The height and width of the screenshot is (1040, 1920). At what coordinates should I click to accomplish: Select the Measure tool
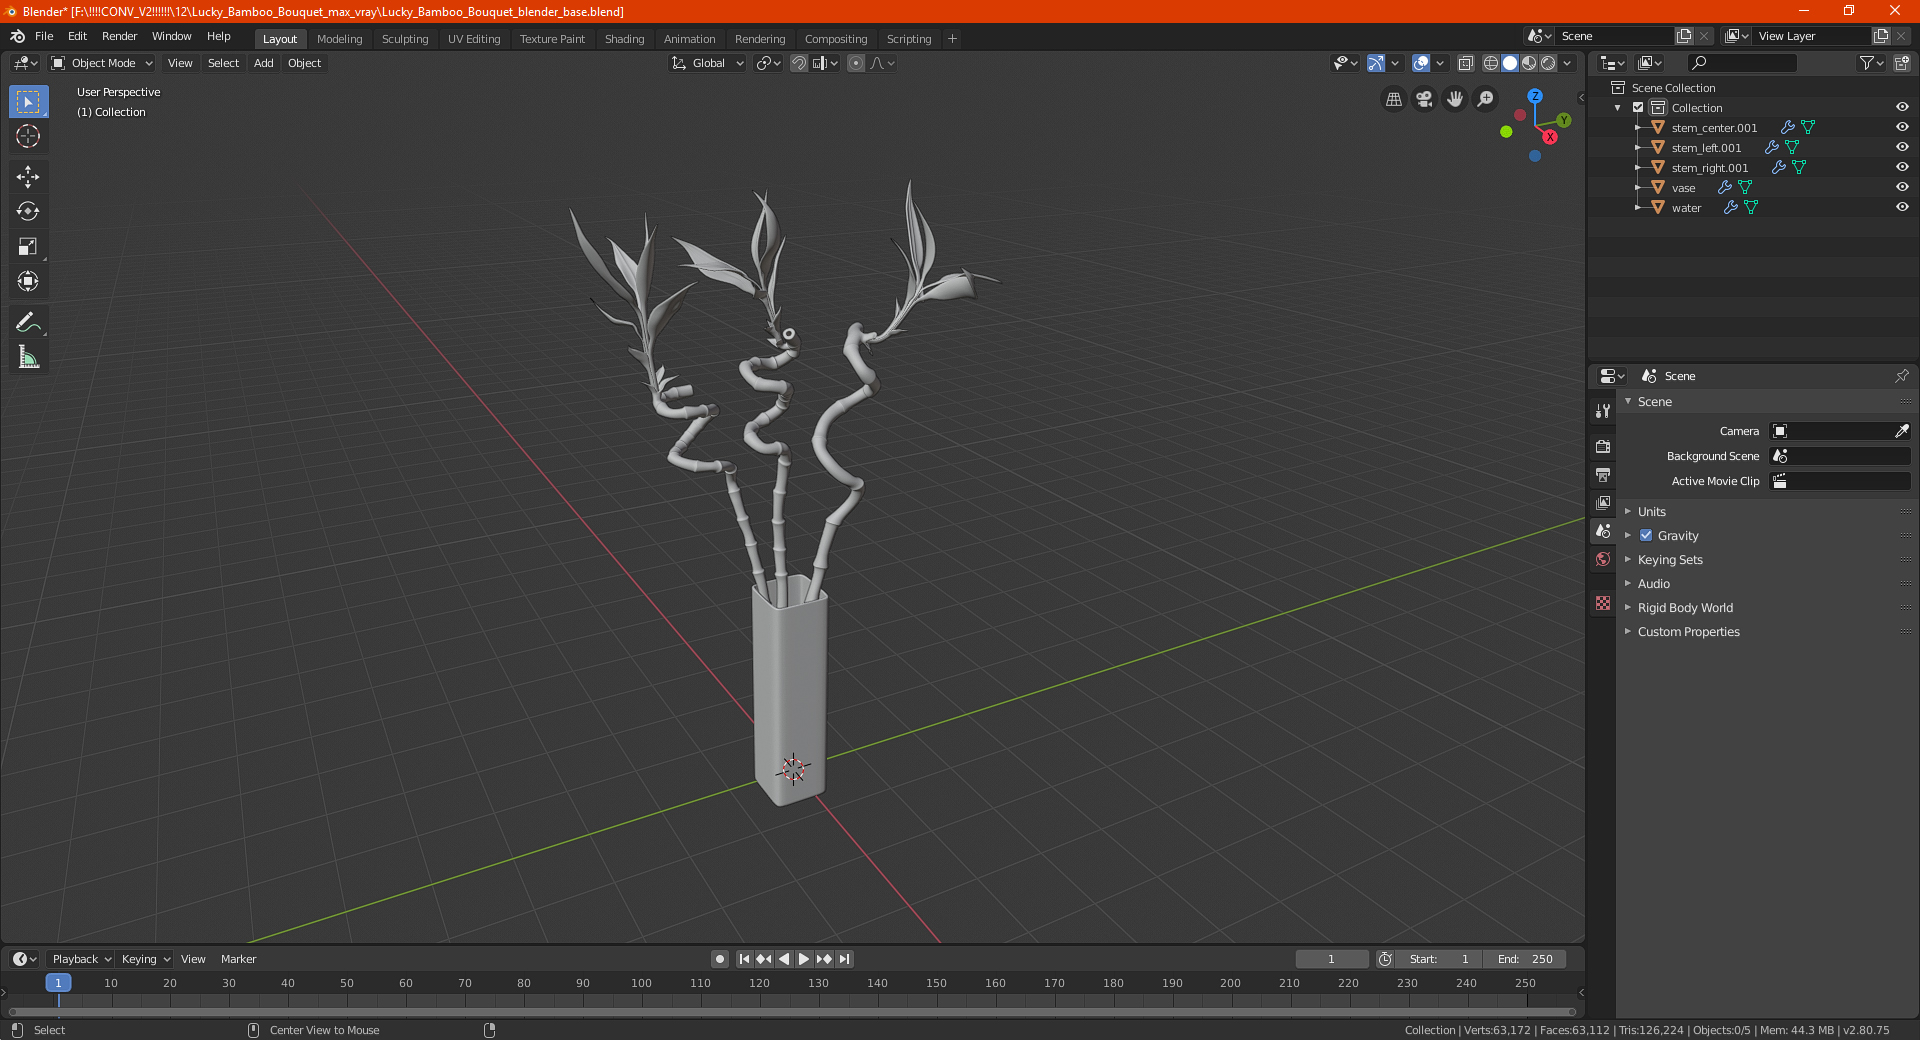pos(28,357)
